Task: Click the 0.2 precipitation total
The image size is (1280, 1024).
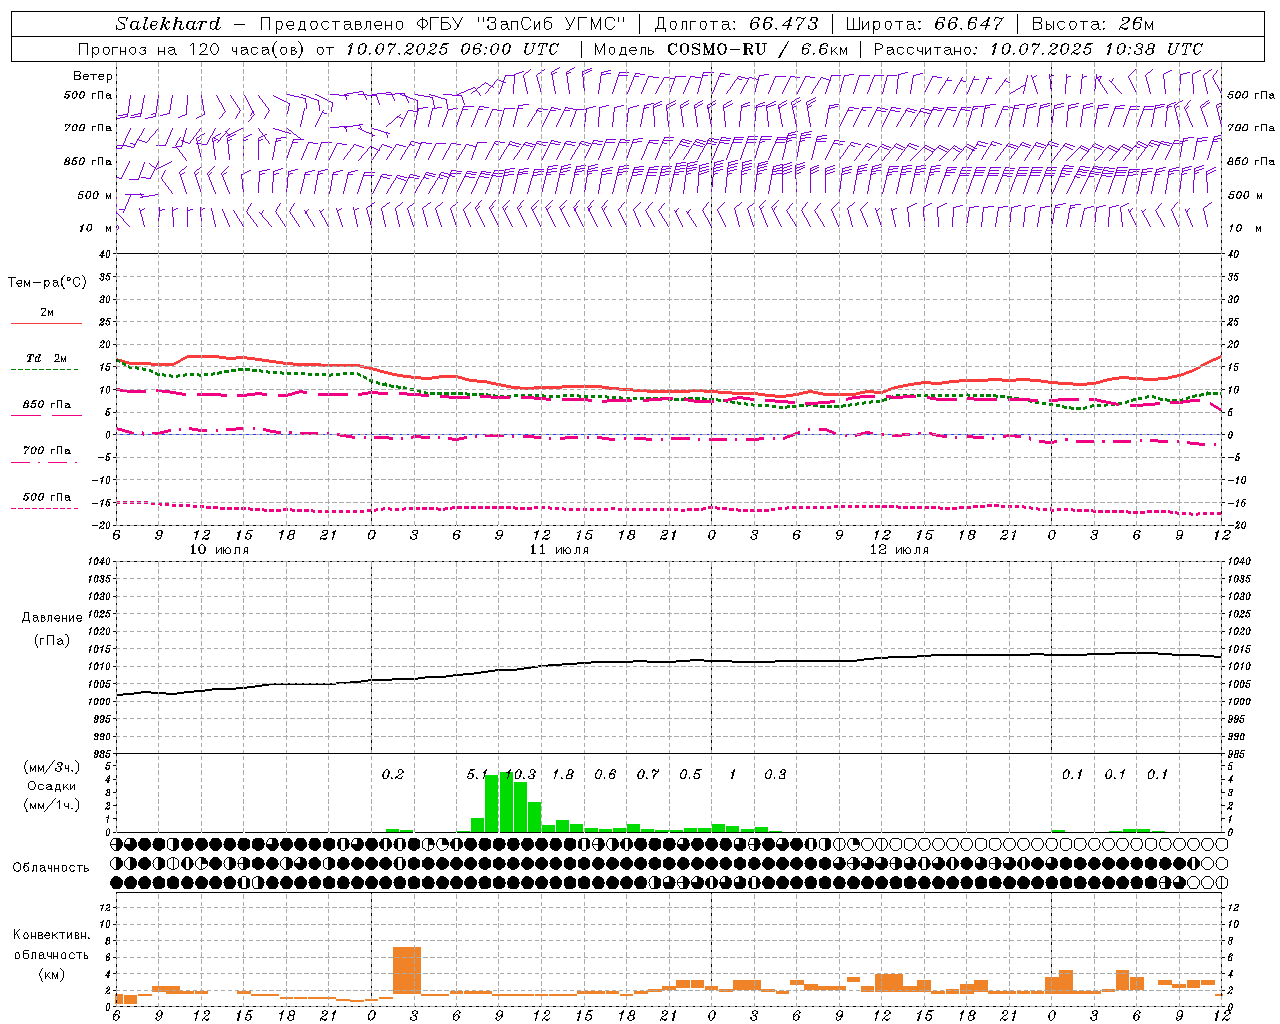Action: [393, 774]
